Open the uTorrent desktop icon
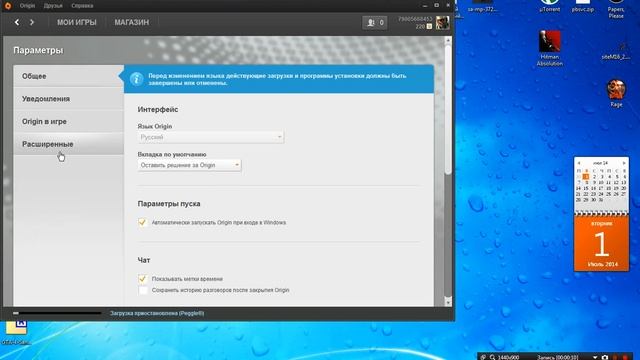The image size is (640, 360). pyautogui.click(x=549, y=6)
